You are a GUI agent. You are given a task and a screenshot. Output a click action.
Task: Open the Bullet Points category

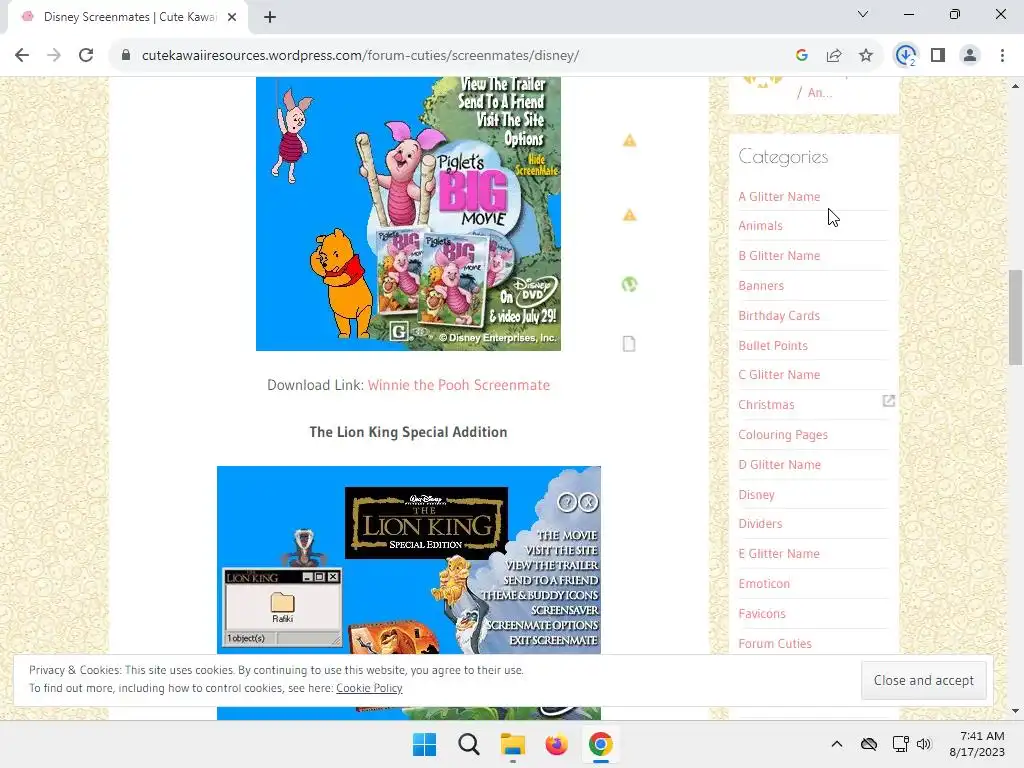[x=773, y=345]
